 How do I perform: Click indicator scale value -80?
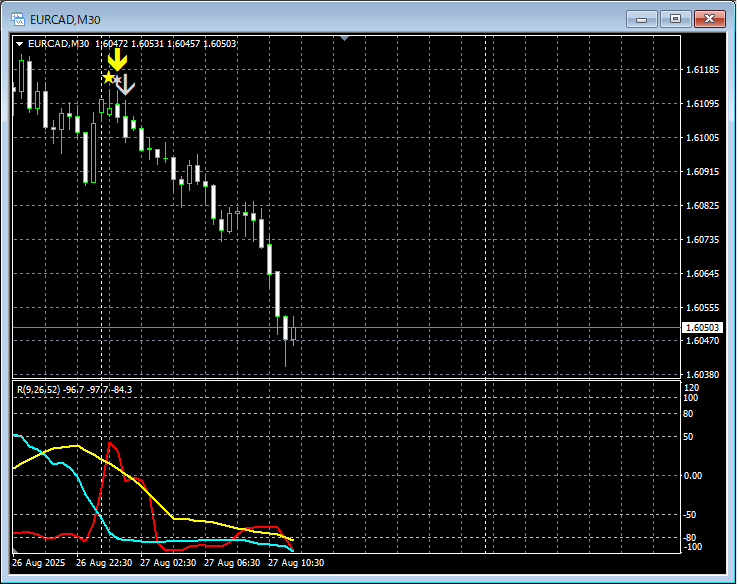click(690, 538)
